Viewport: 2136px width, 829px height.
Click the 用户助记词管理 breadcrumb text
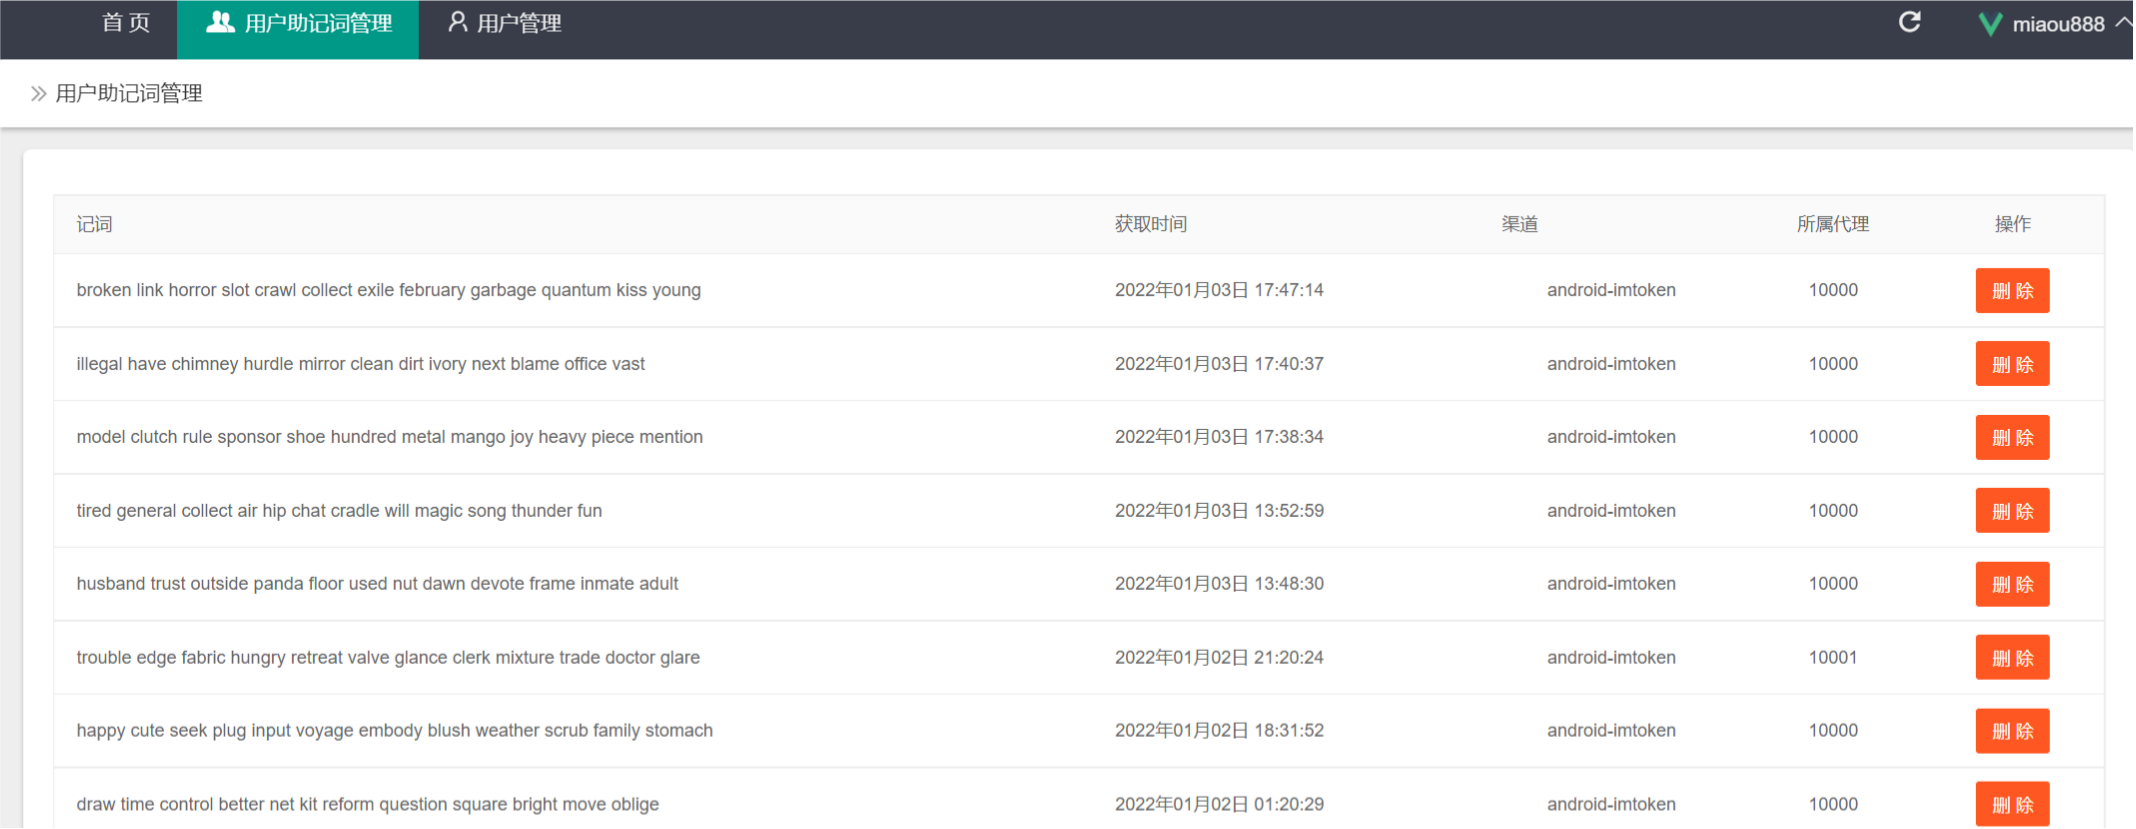tap(129, 94)
